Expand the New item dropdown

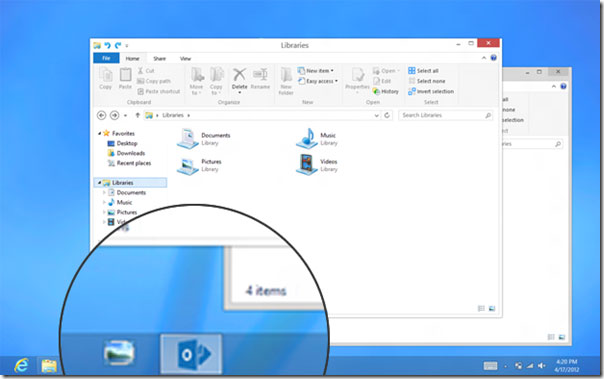click(316, 71)
